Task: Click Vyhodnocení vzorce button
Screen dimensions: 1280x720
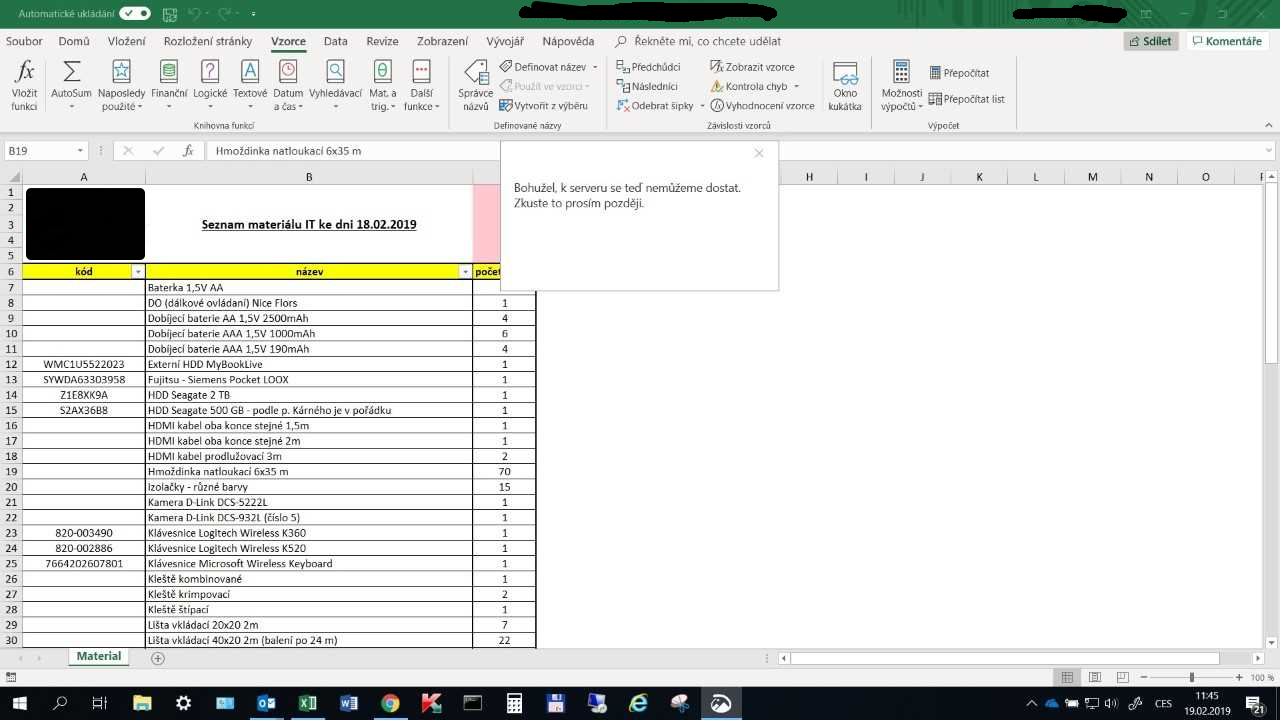Action: [x=762, y=105]
